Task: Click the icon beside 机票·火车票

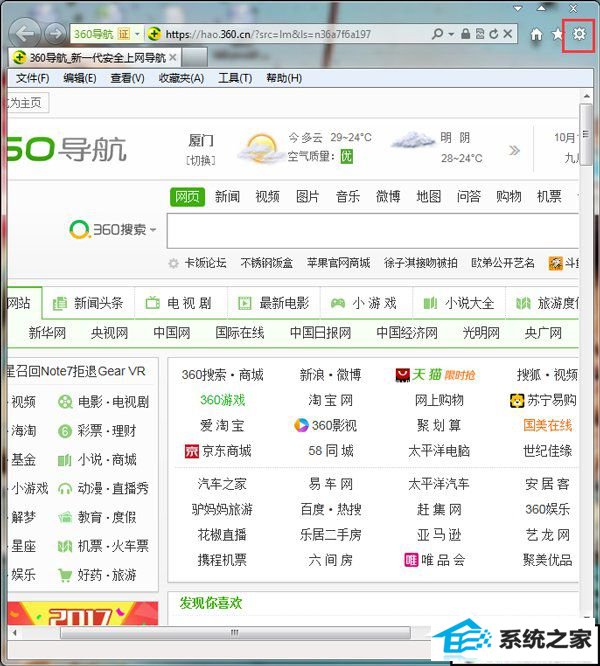Action: (65, 546)
